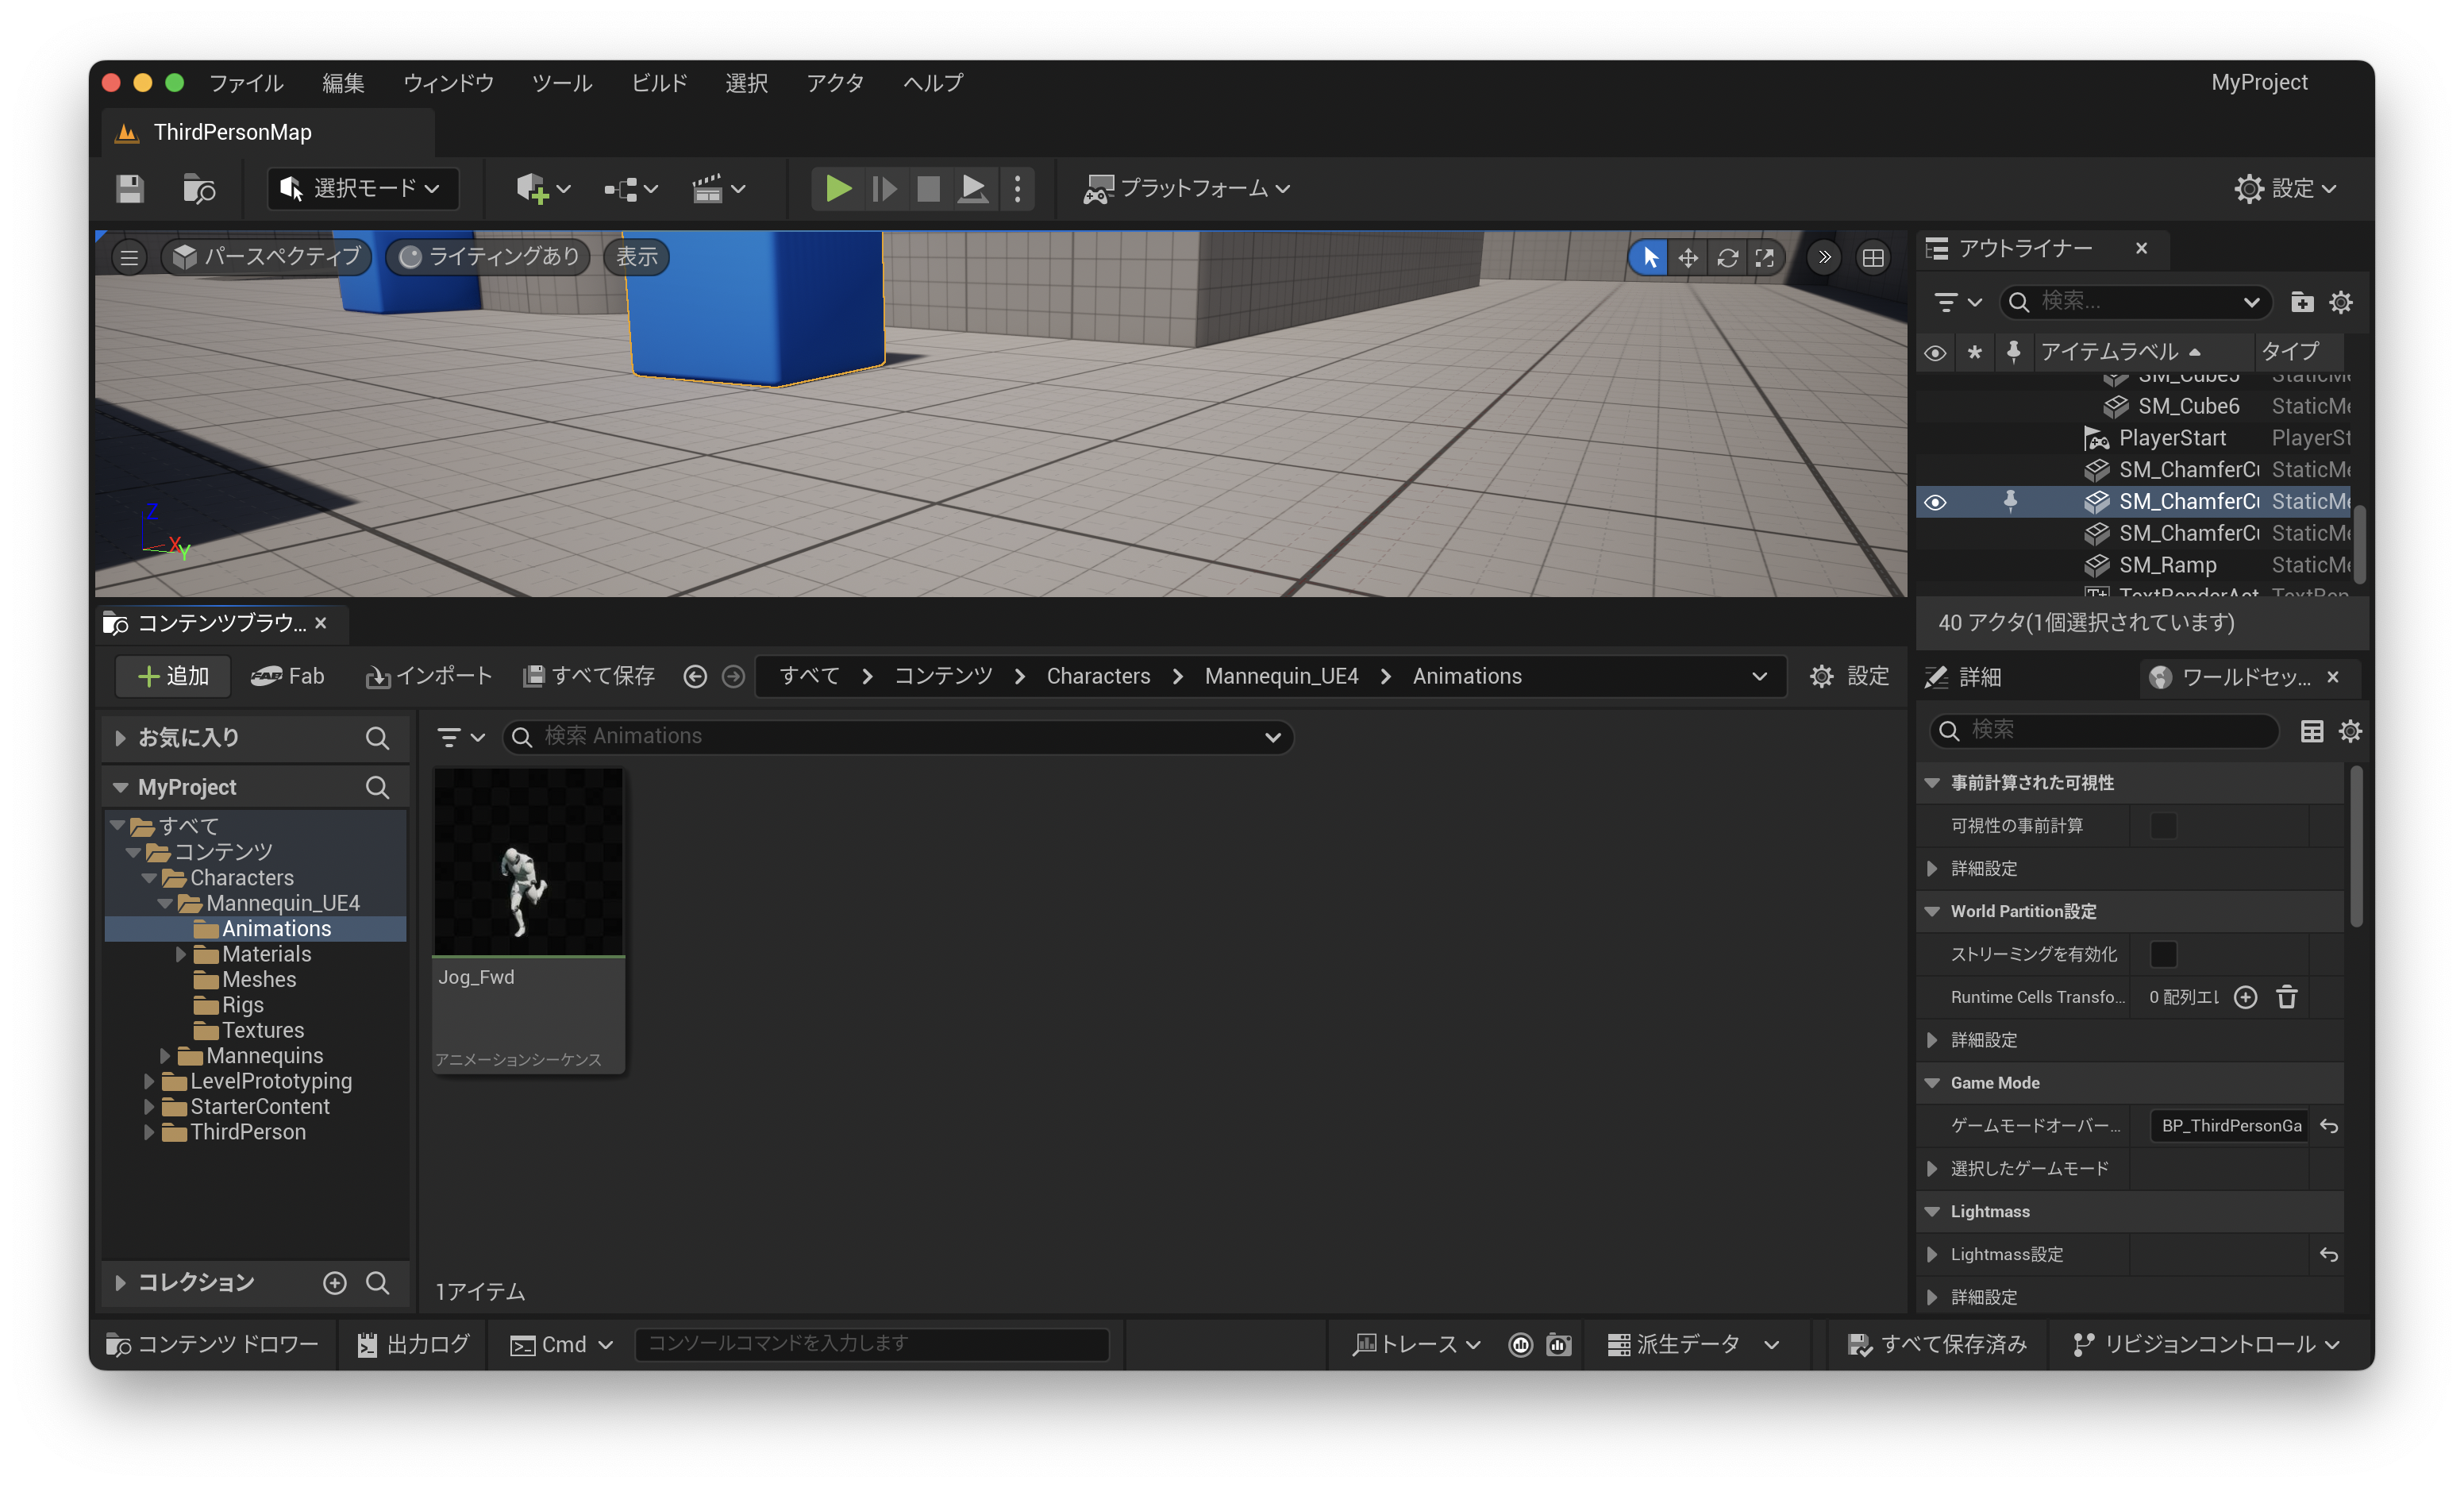This screenshot has width=2464, height=1488.
Task: Add an element to Runtime Cells Transformers array
Action: point(2245,997)
